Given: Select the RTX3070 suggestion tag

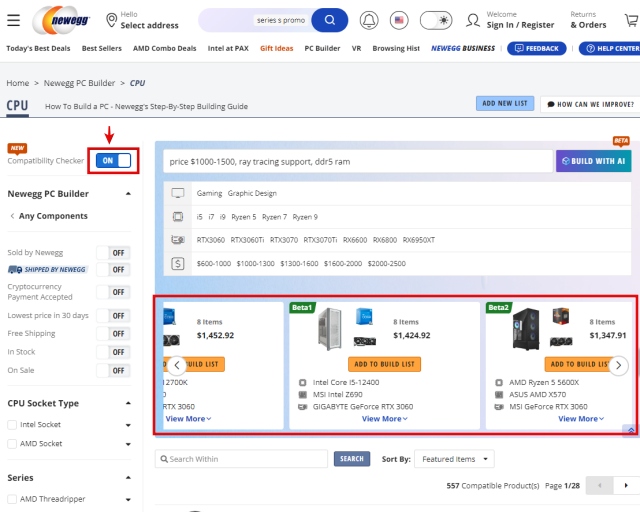Looking at the screenshot, I should click(284, 240).
